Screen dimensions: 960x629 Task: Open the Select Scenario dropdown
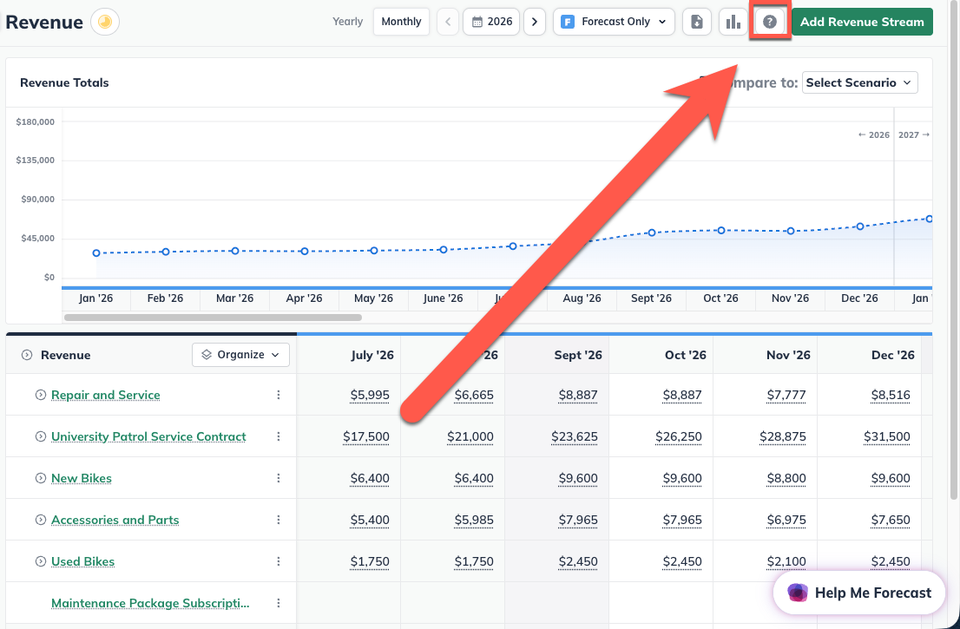coord(860,83)
